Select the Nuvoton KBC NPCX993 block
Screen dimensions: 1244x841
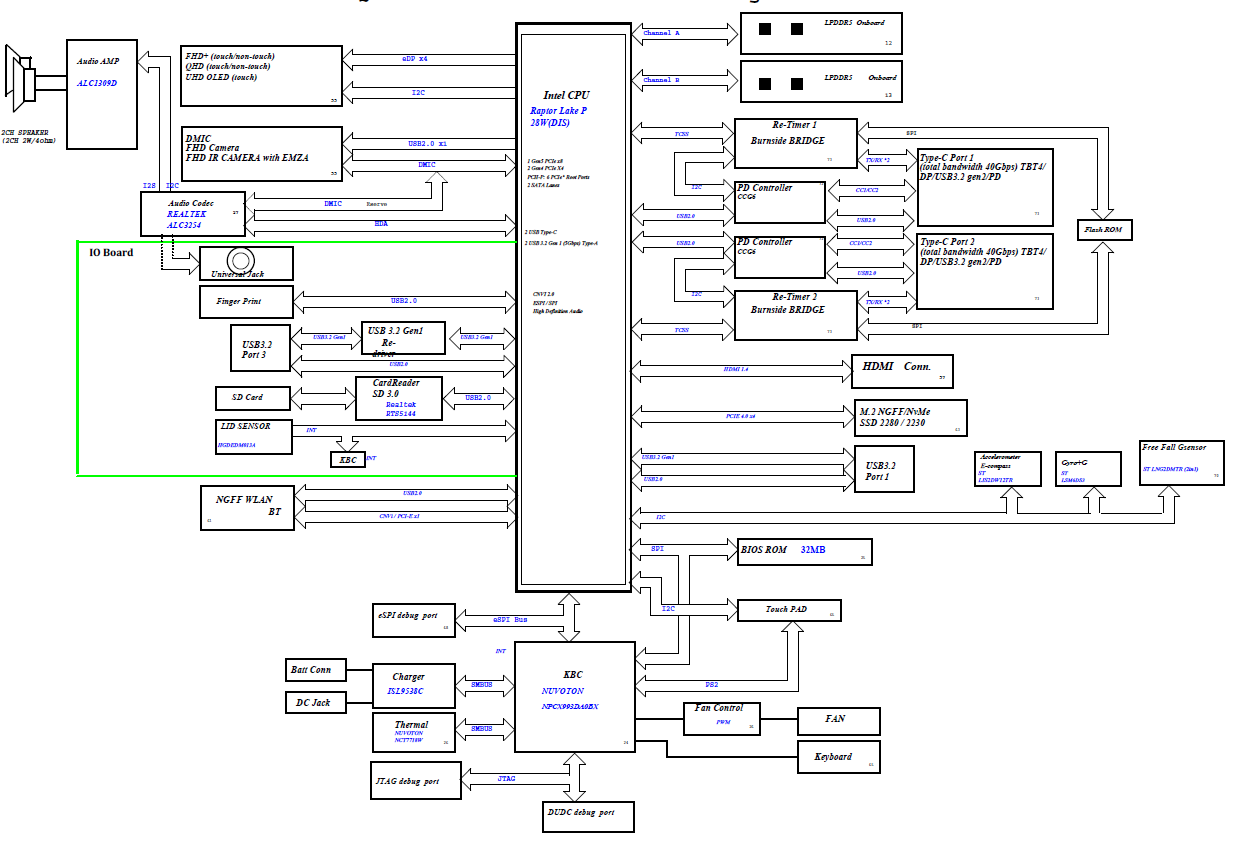pyautogui.click(x=574, y=696)
